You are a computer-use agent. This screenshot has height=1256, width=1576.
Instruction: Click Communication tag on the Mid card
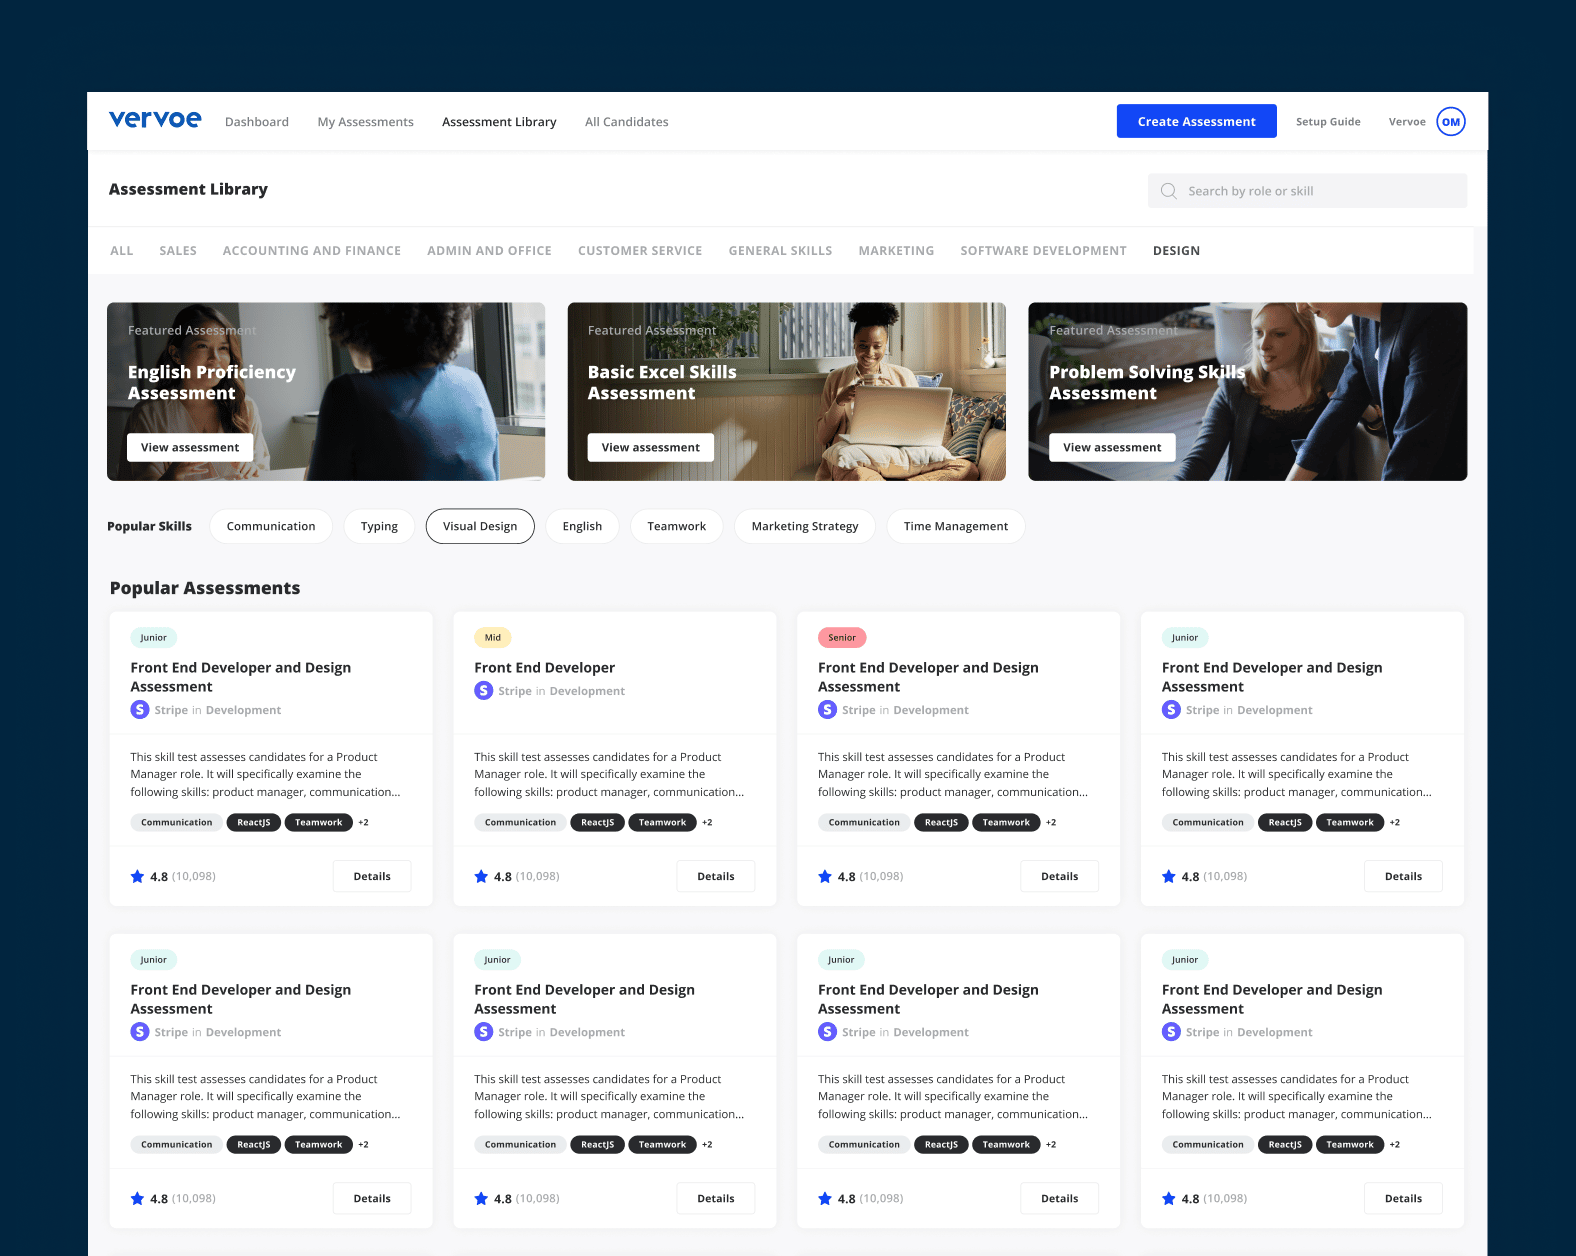tap(520, 822)
